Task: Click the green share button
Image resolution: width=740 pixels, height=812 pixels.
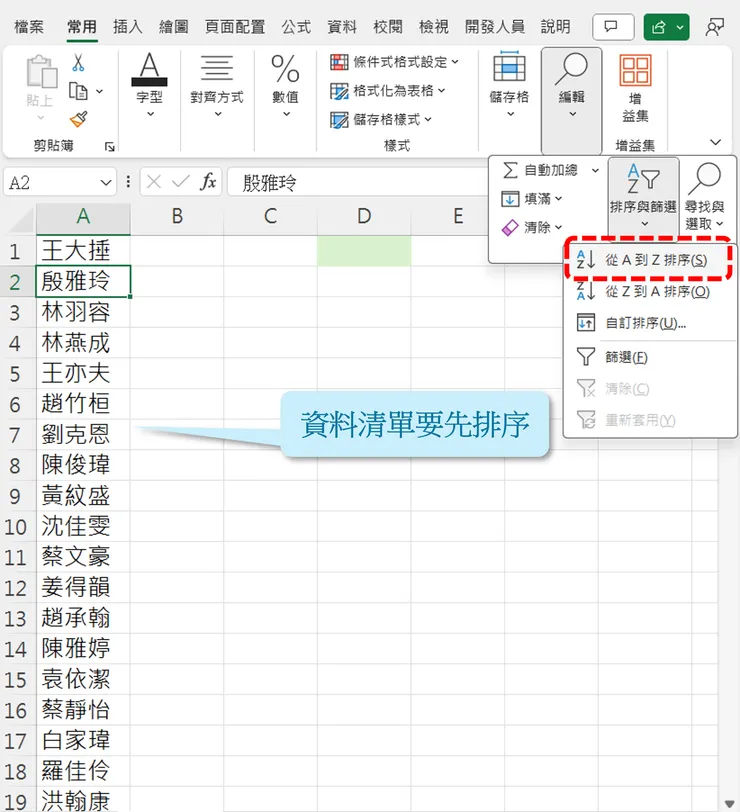Action: pyautogui.click(x=666, y=27)
